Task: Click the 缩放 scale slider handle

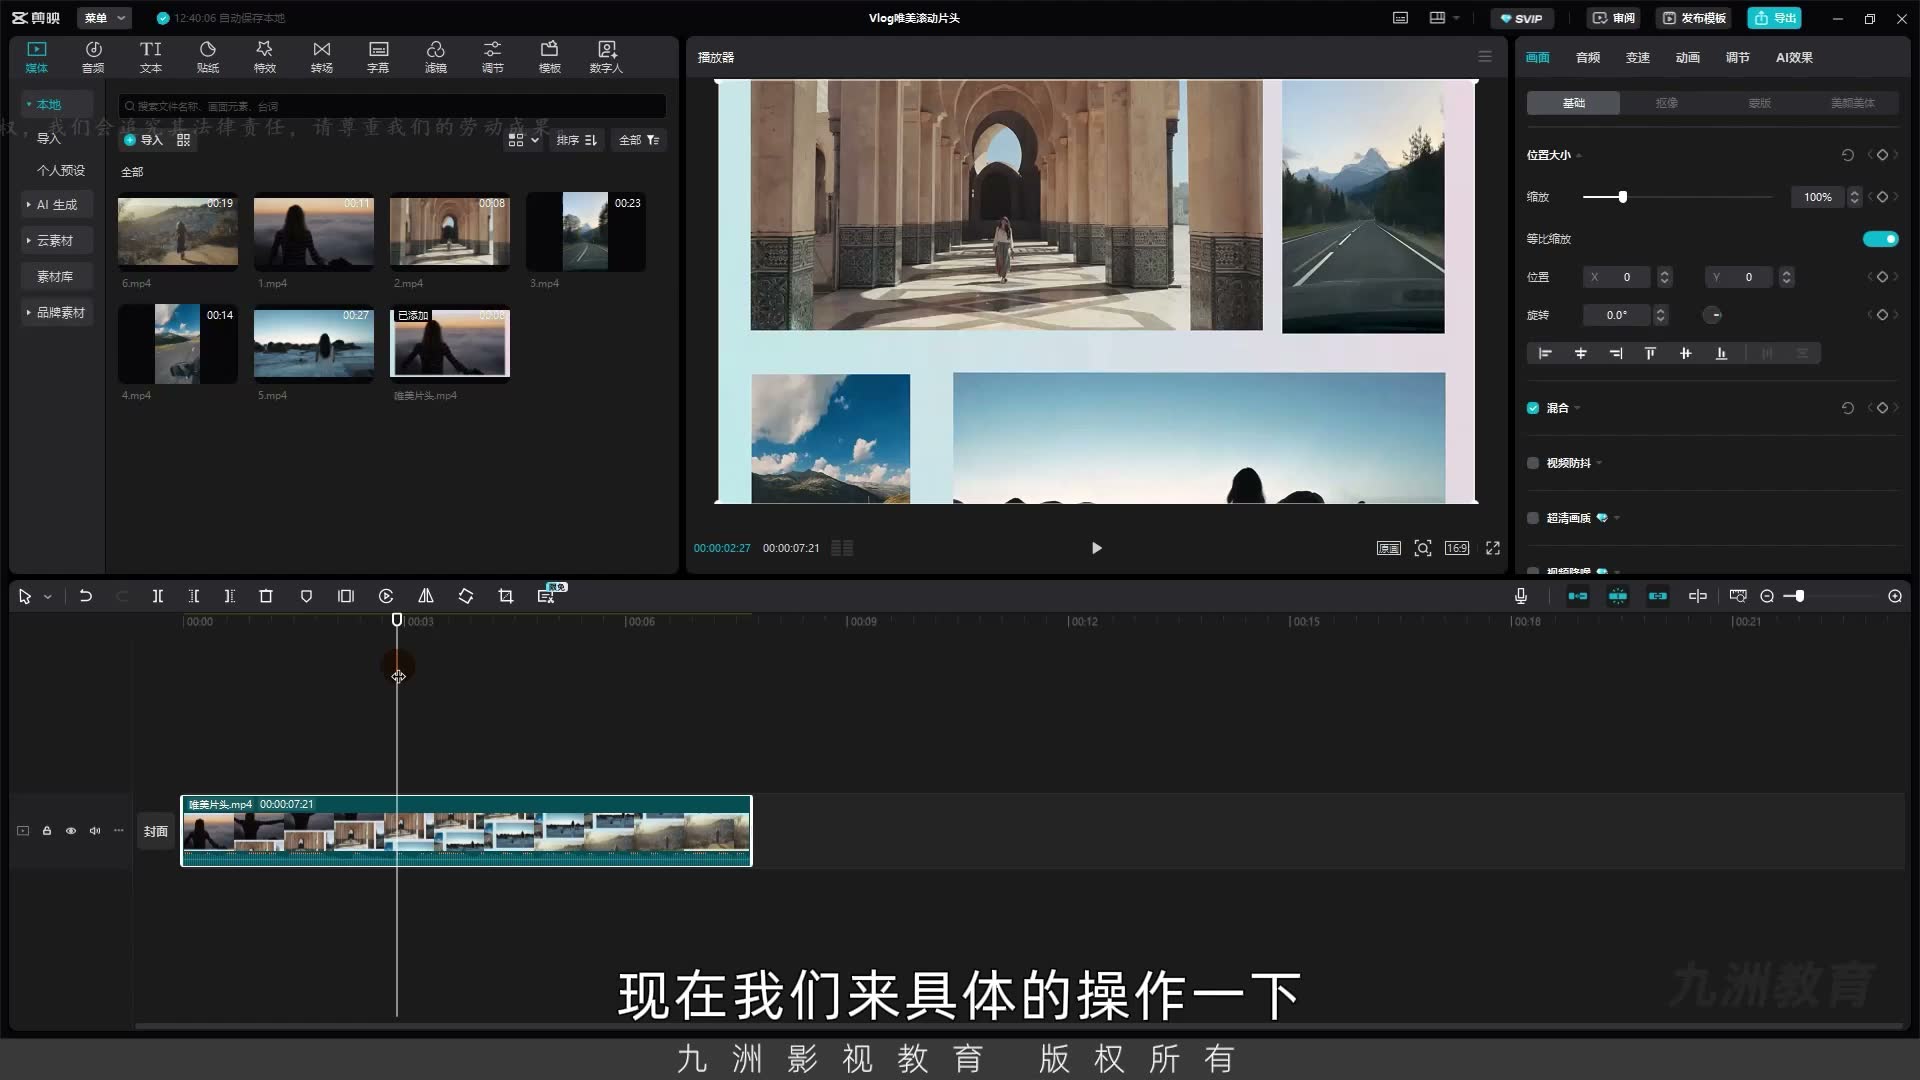Action: pyautogui.click(x=1622, y=197)
